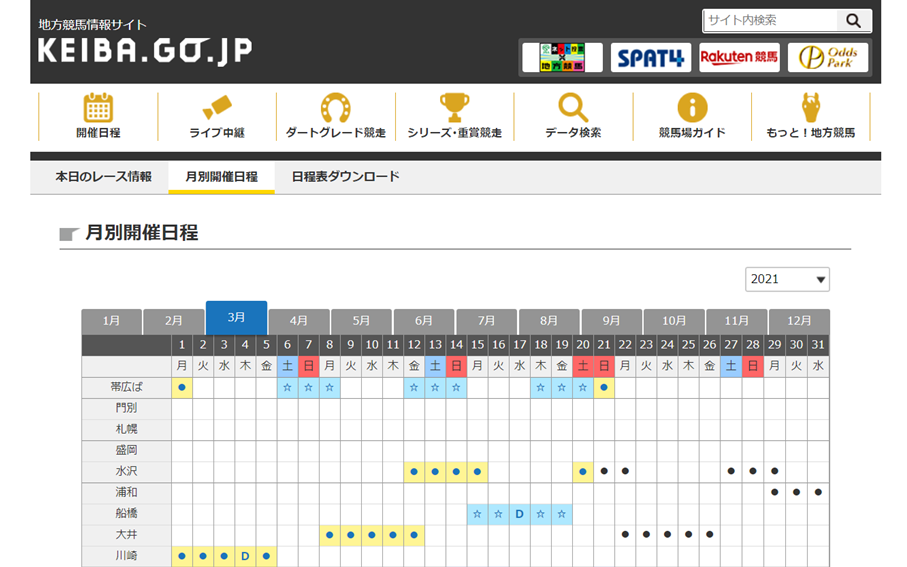This screenshot has height=567, width=907.
Task: Click the 帯広ば race marker on March 1
Action: [x=182, y=387]
